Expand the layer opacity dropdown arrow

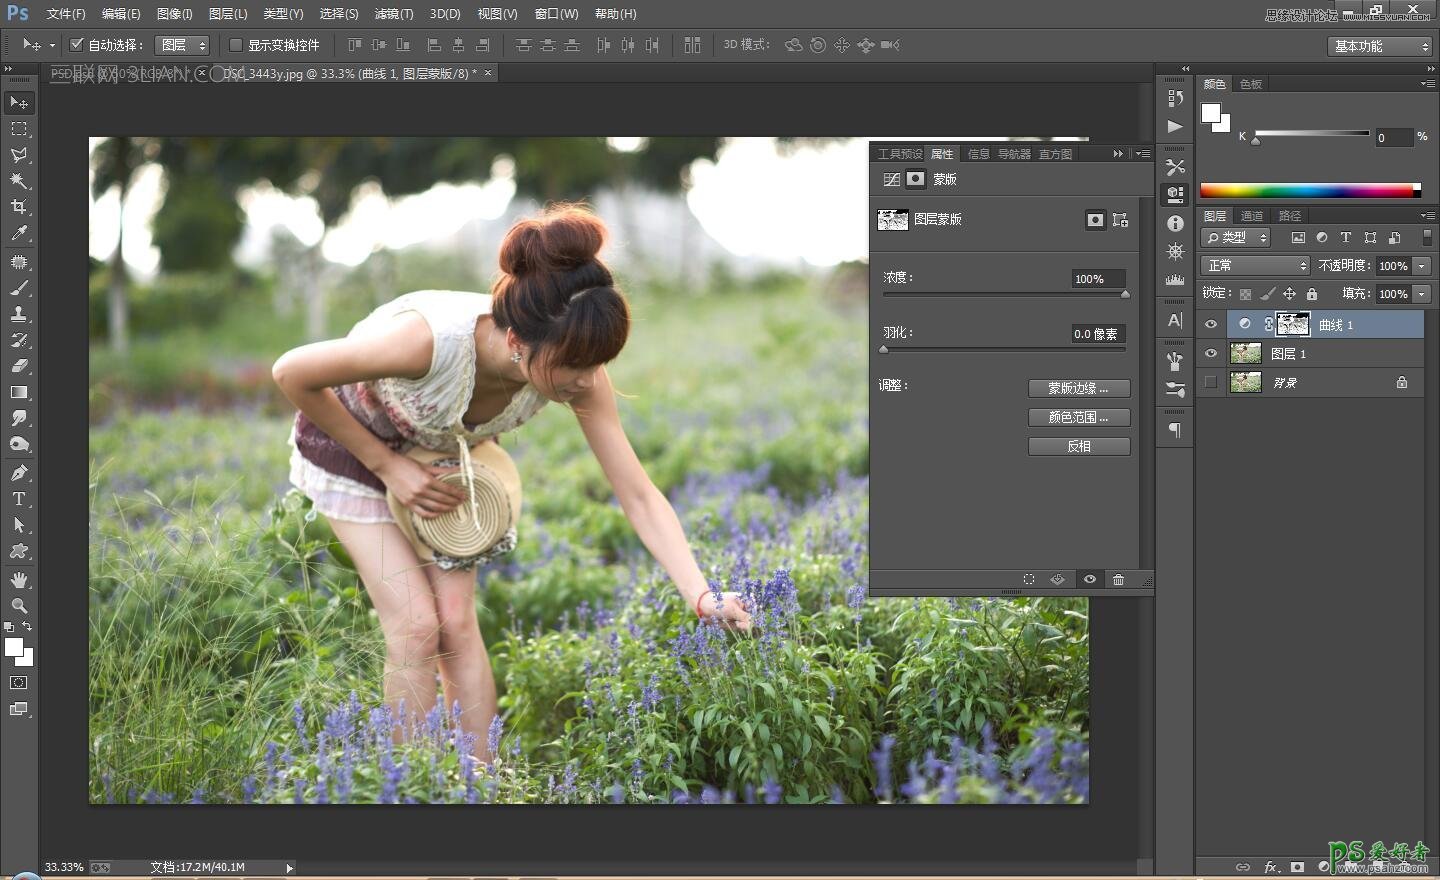pos(1421,266)
